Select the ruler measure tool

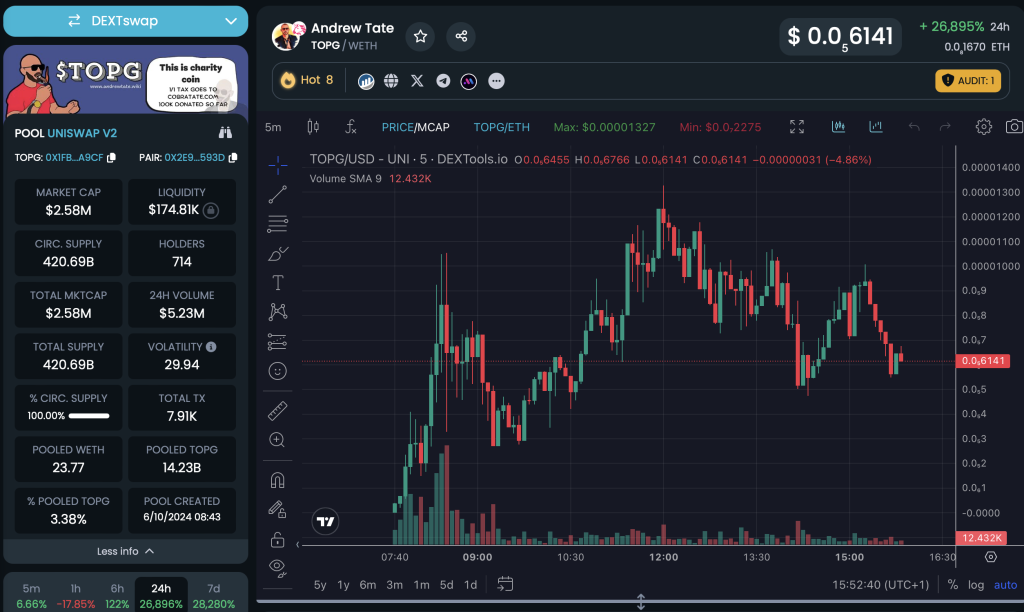pos(278,411)
